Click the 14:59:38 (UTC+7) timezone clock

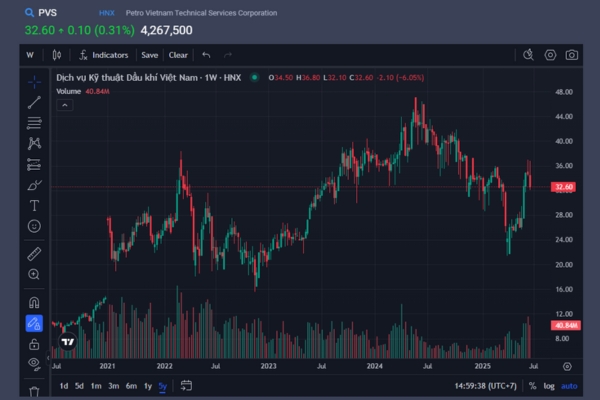point(485,386)
